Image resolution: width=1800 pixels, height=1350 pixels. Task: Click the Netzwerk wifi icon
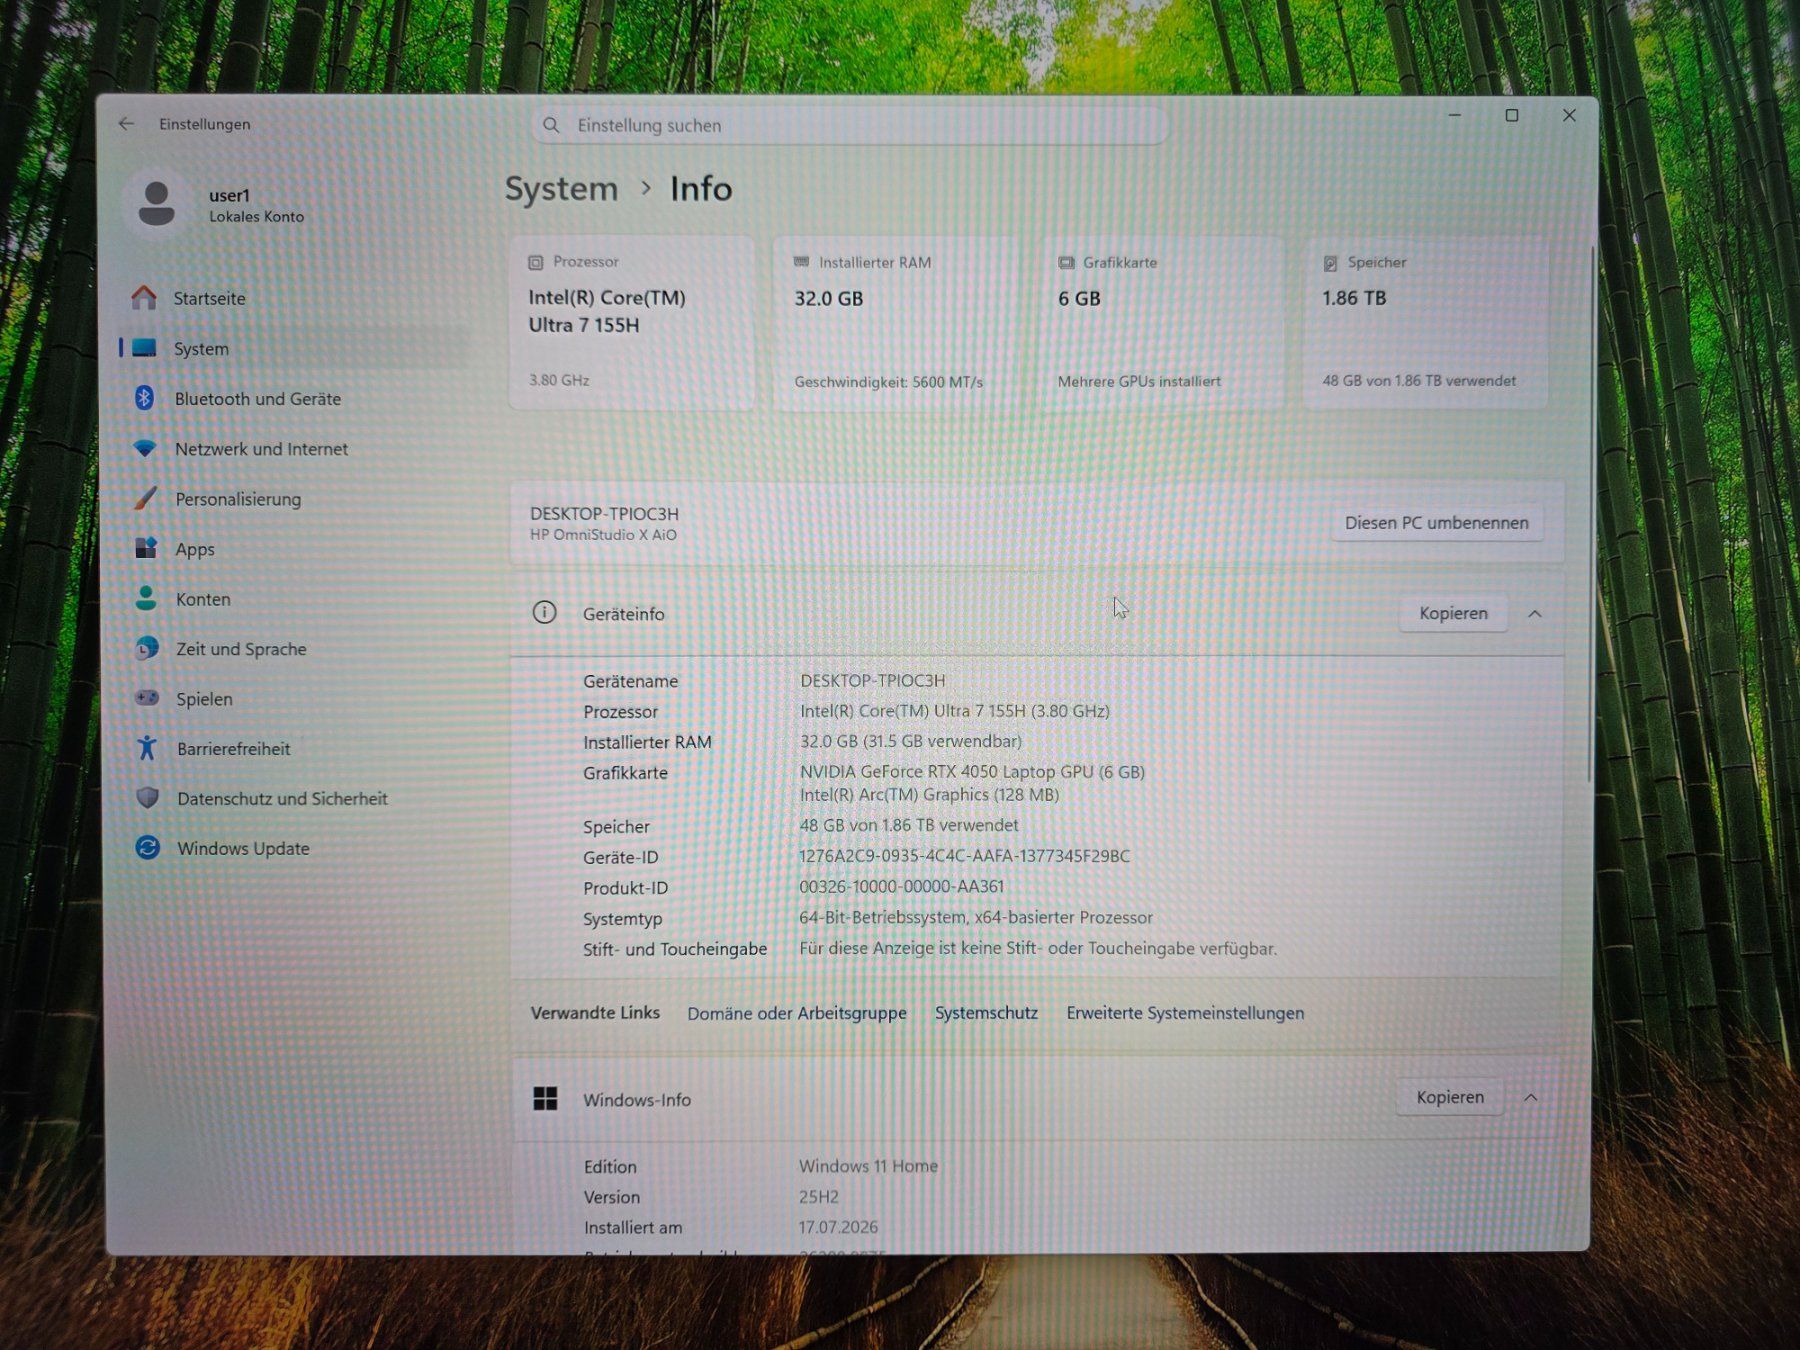(145, 449)
